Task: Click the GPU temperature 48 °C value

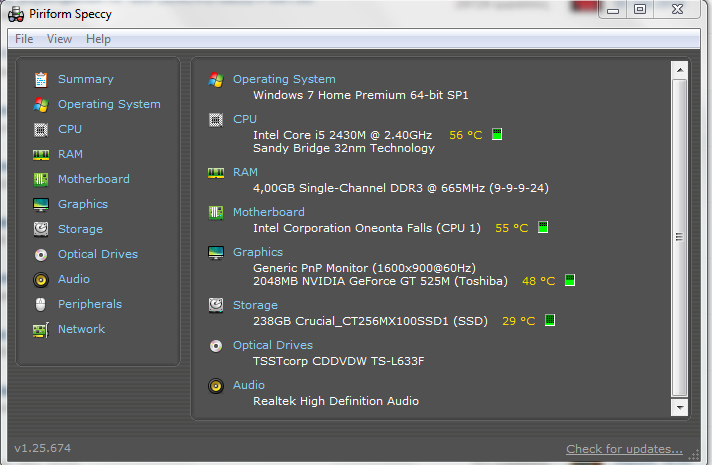Action: (539, 281)
